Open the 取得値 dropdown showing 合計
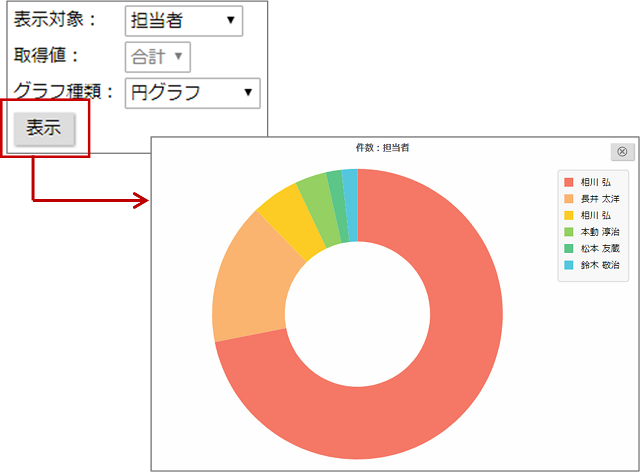 158,57
